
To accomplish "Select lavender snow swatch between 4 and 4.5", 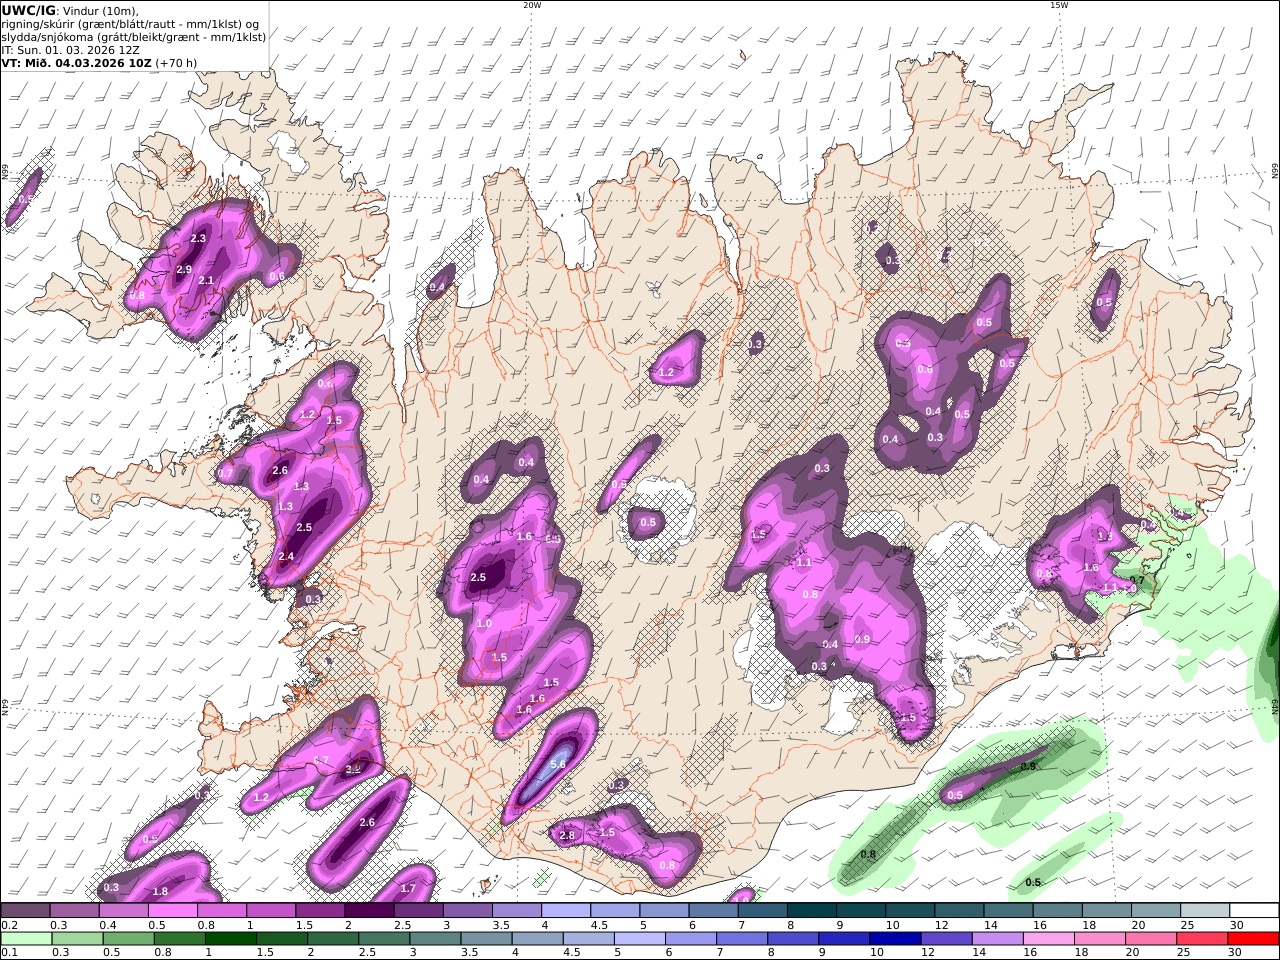I will click(565, 910).
